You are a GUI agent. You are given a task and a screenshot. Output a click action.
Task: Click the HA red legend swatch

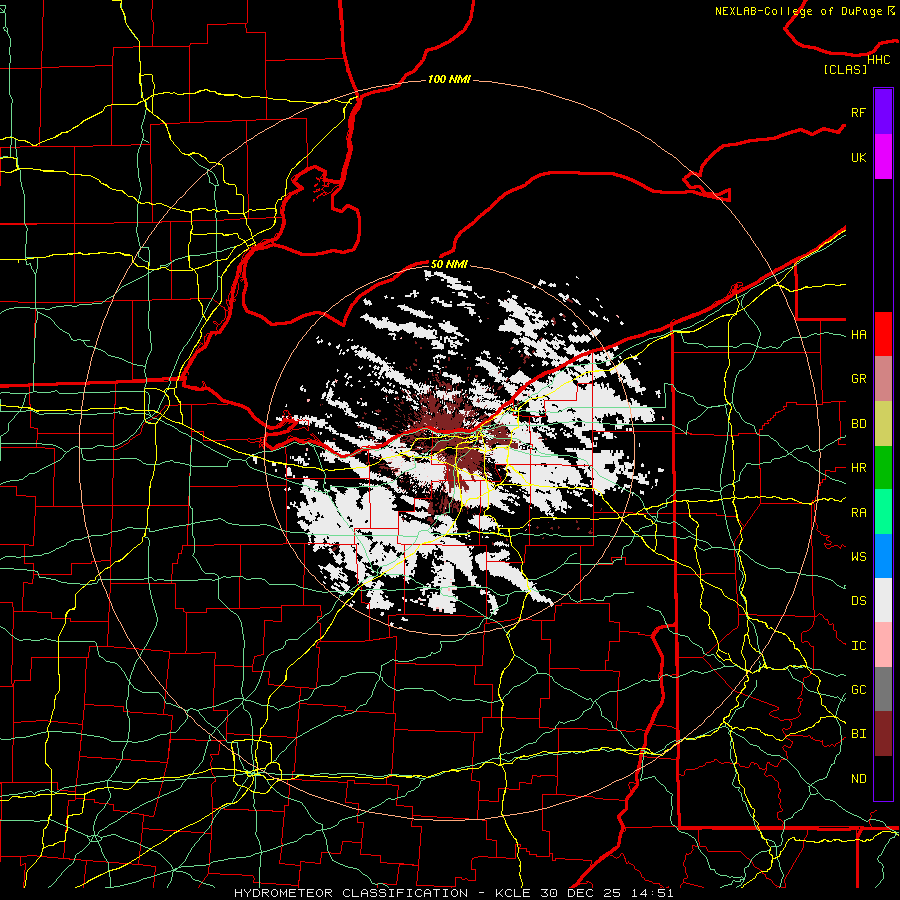883,334
